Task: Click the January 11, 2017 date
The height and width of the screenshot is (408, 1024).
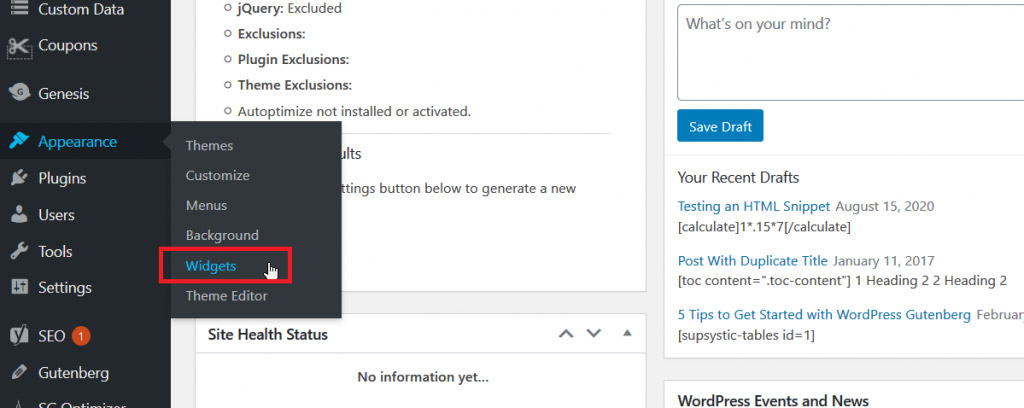Action: click(884, 260)
